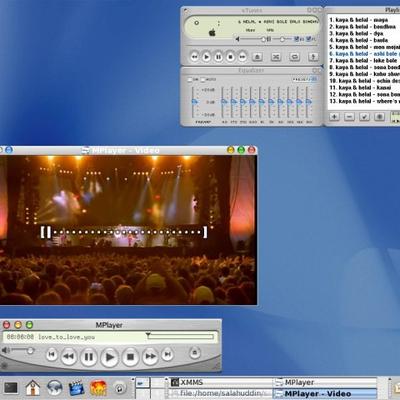
Task: Skip to next track in XMMS player
Action: 242,57
